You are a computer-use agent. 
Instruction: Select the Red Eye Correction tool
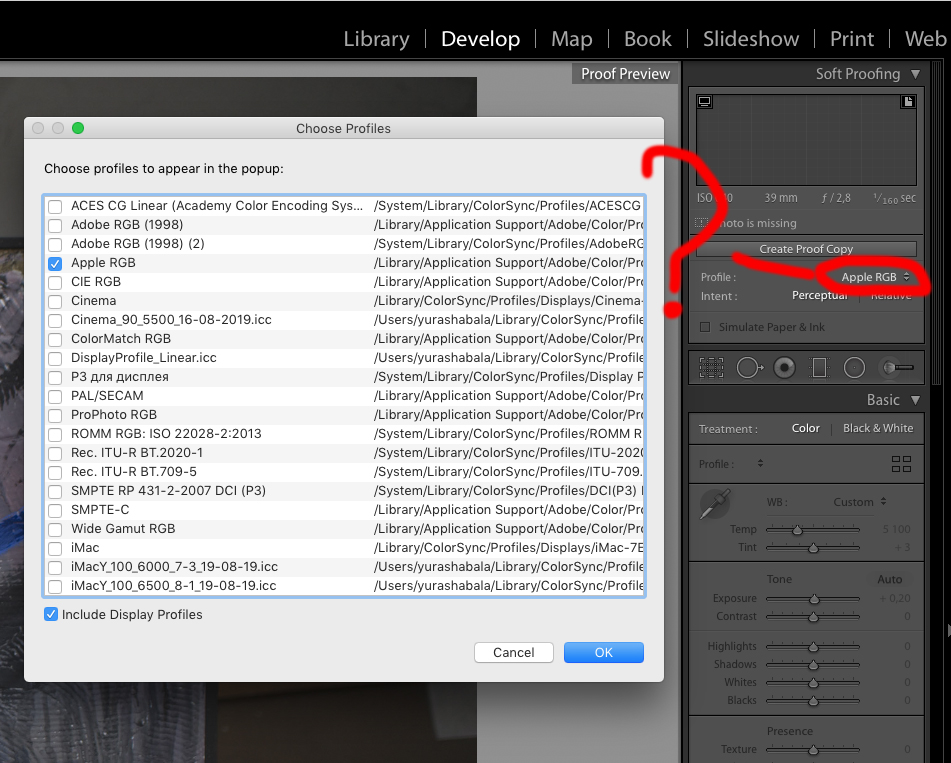tap(784, 368)
